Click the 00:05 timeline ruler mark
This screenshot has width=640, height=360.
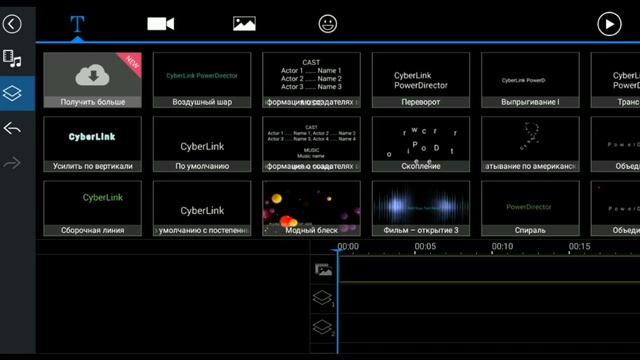(425, 247)
